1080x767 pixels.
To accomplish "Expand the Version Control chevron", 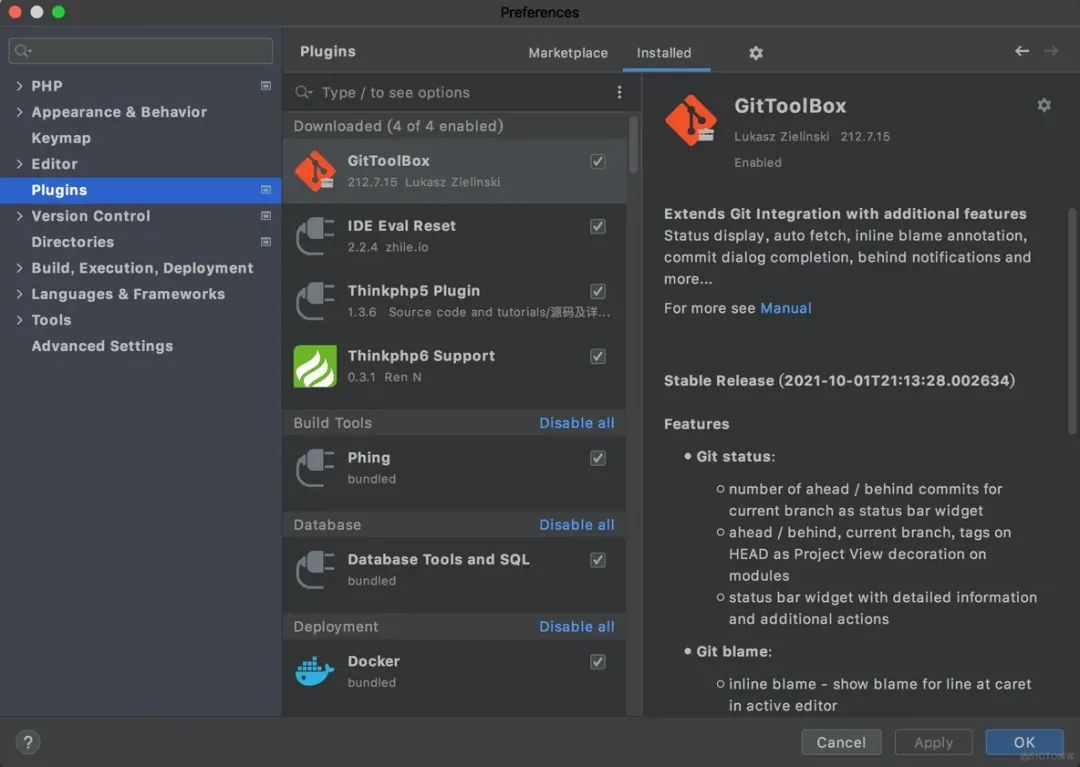I will 19,216.
